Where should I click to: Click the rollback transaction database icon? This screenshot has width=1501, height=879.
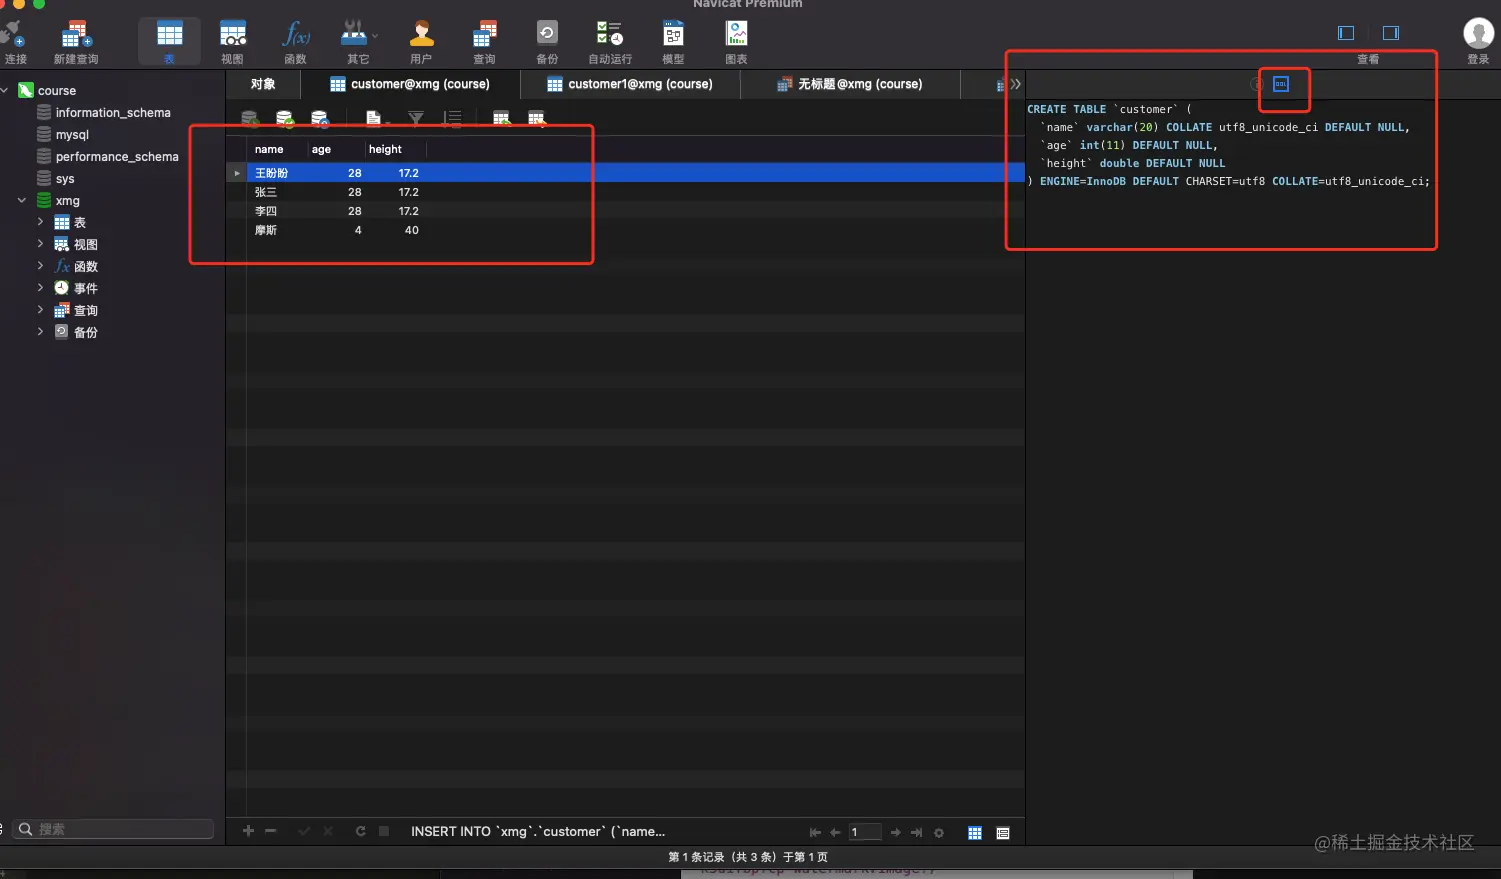pos(320,119)
